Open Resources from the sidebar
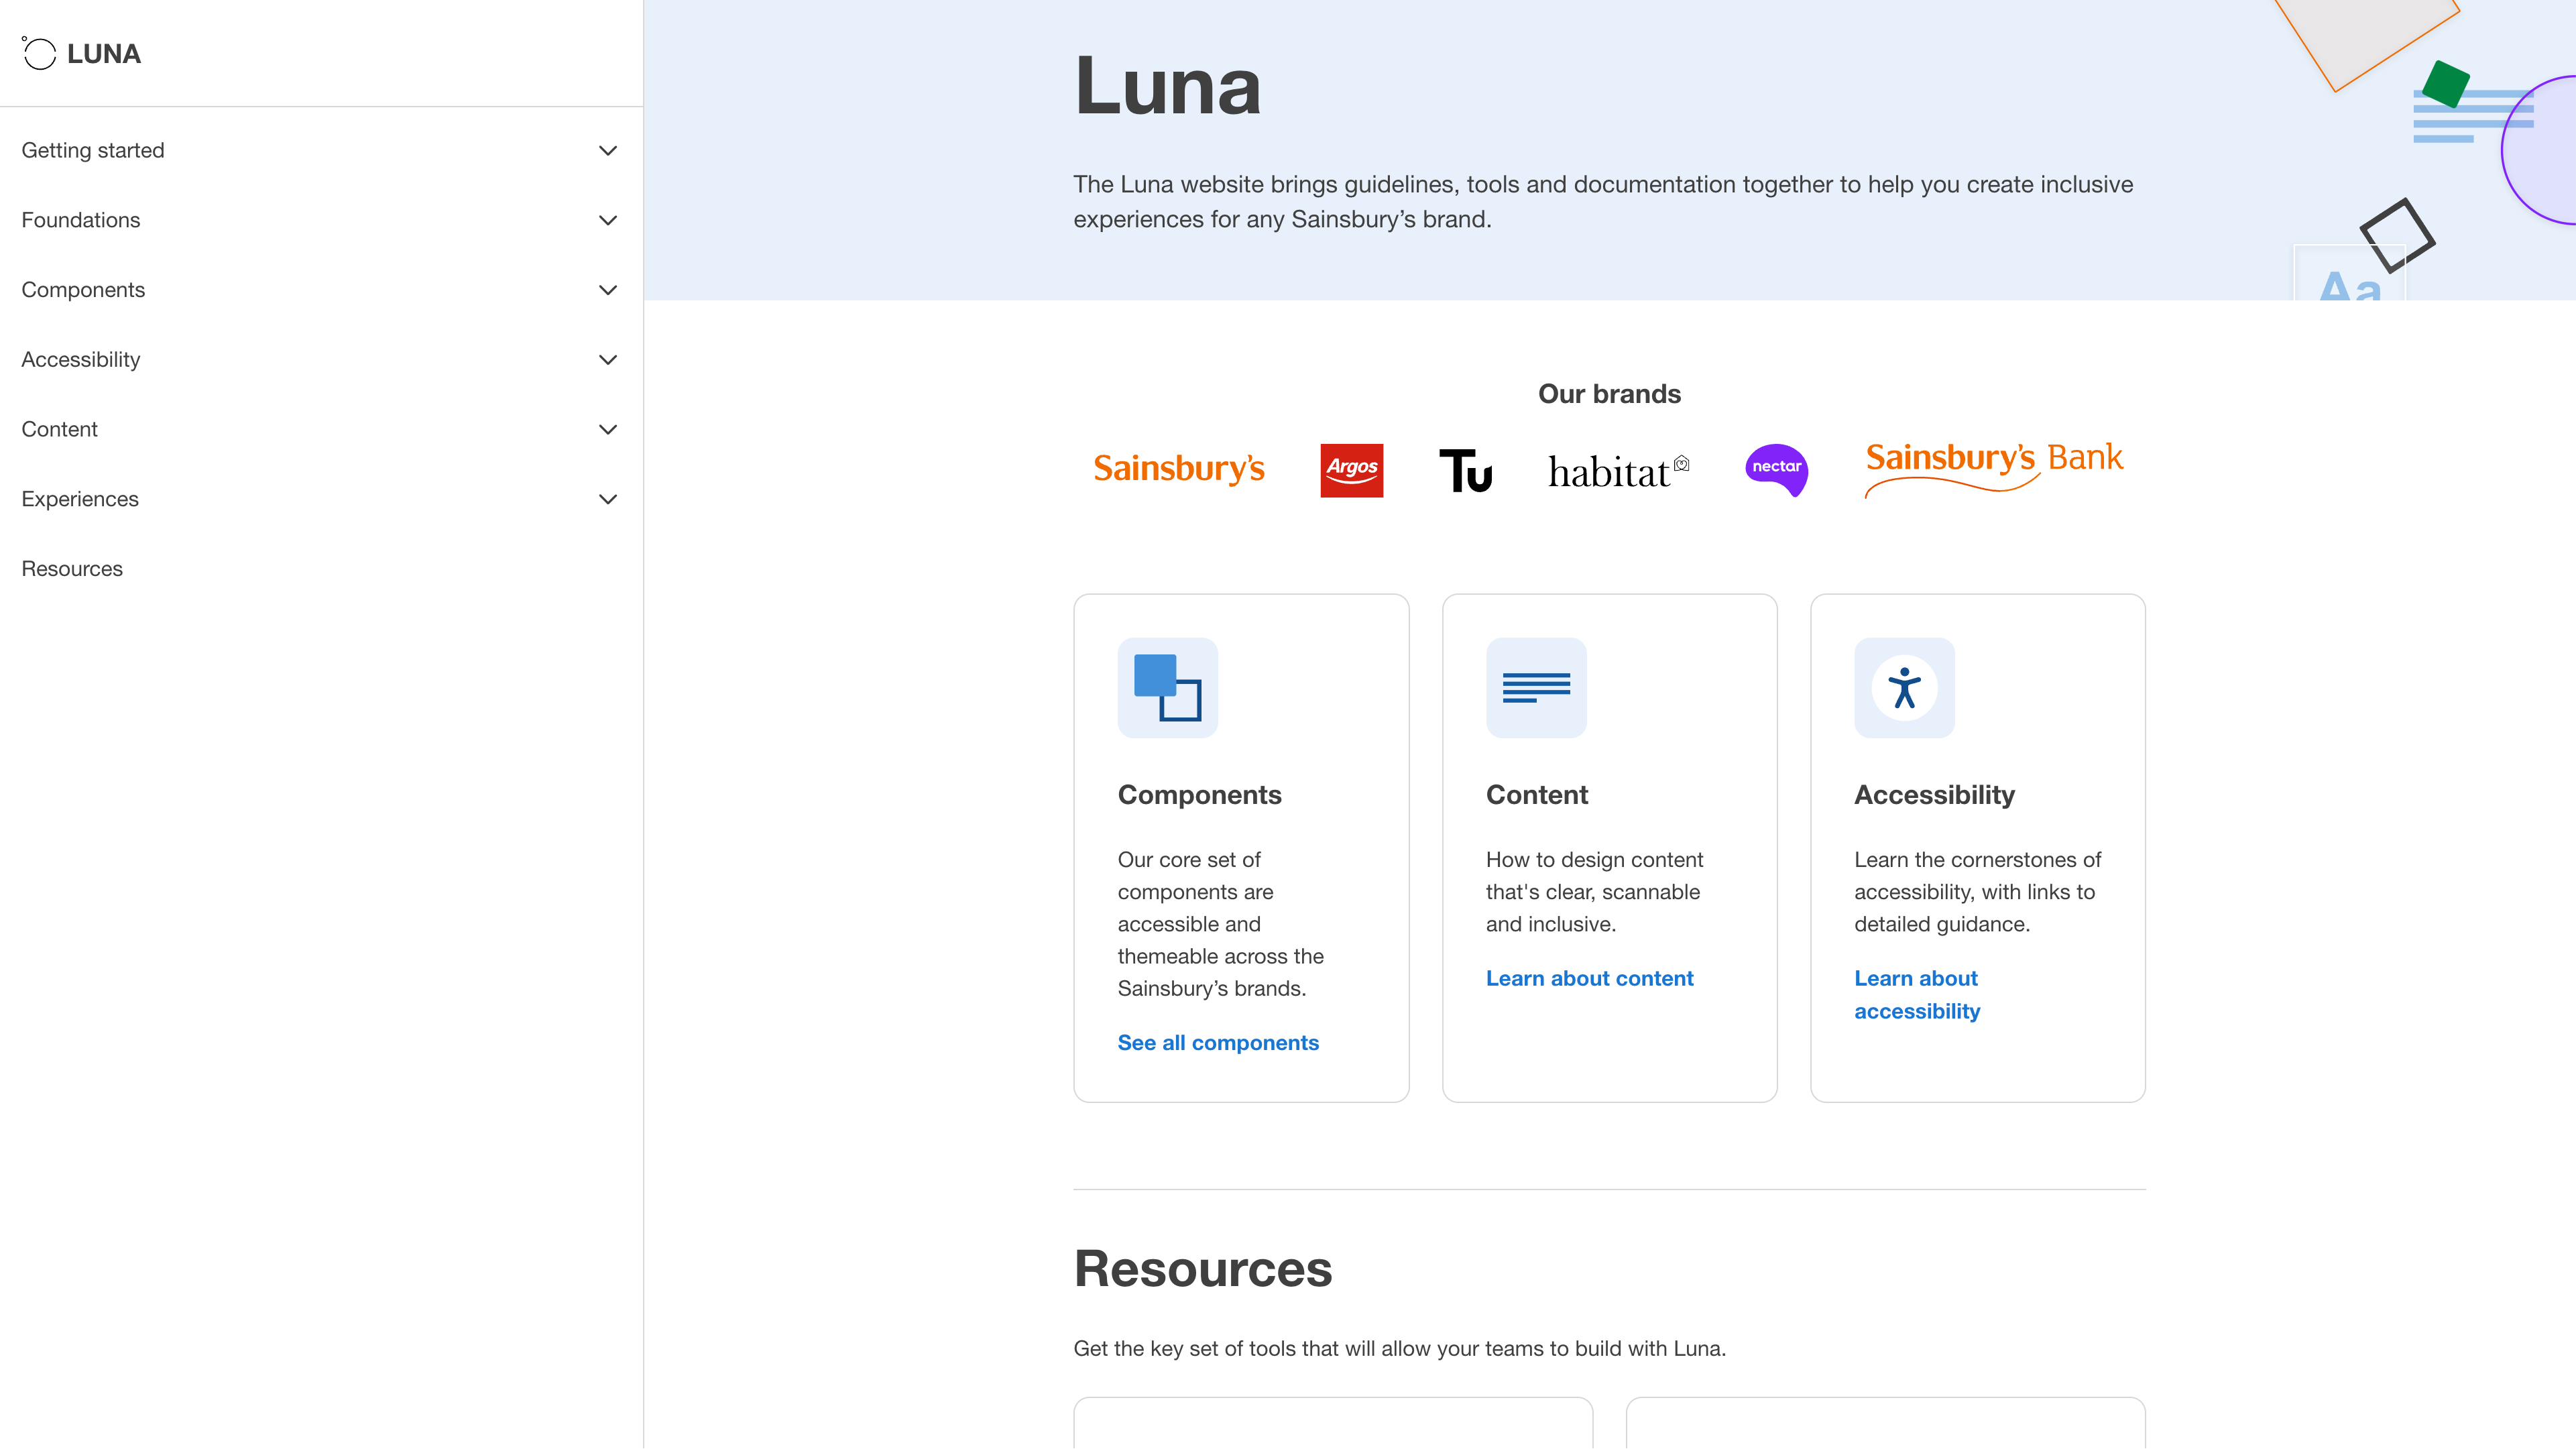Viewport: 2576px width, 1449px height. (x=71, y=568)
